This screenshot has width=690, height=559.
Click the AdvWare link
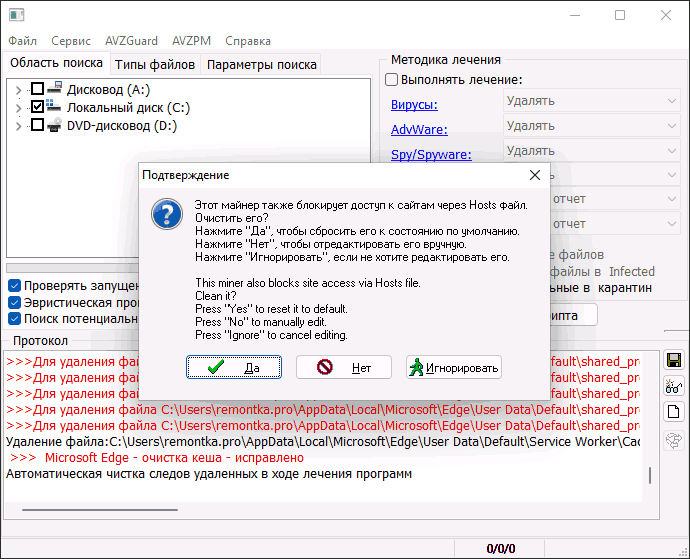[419, 129]
